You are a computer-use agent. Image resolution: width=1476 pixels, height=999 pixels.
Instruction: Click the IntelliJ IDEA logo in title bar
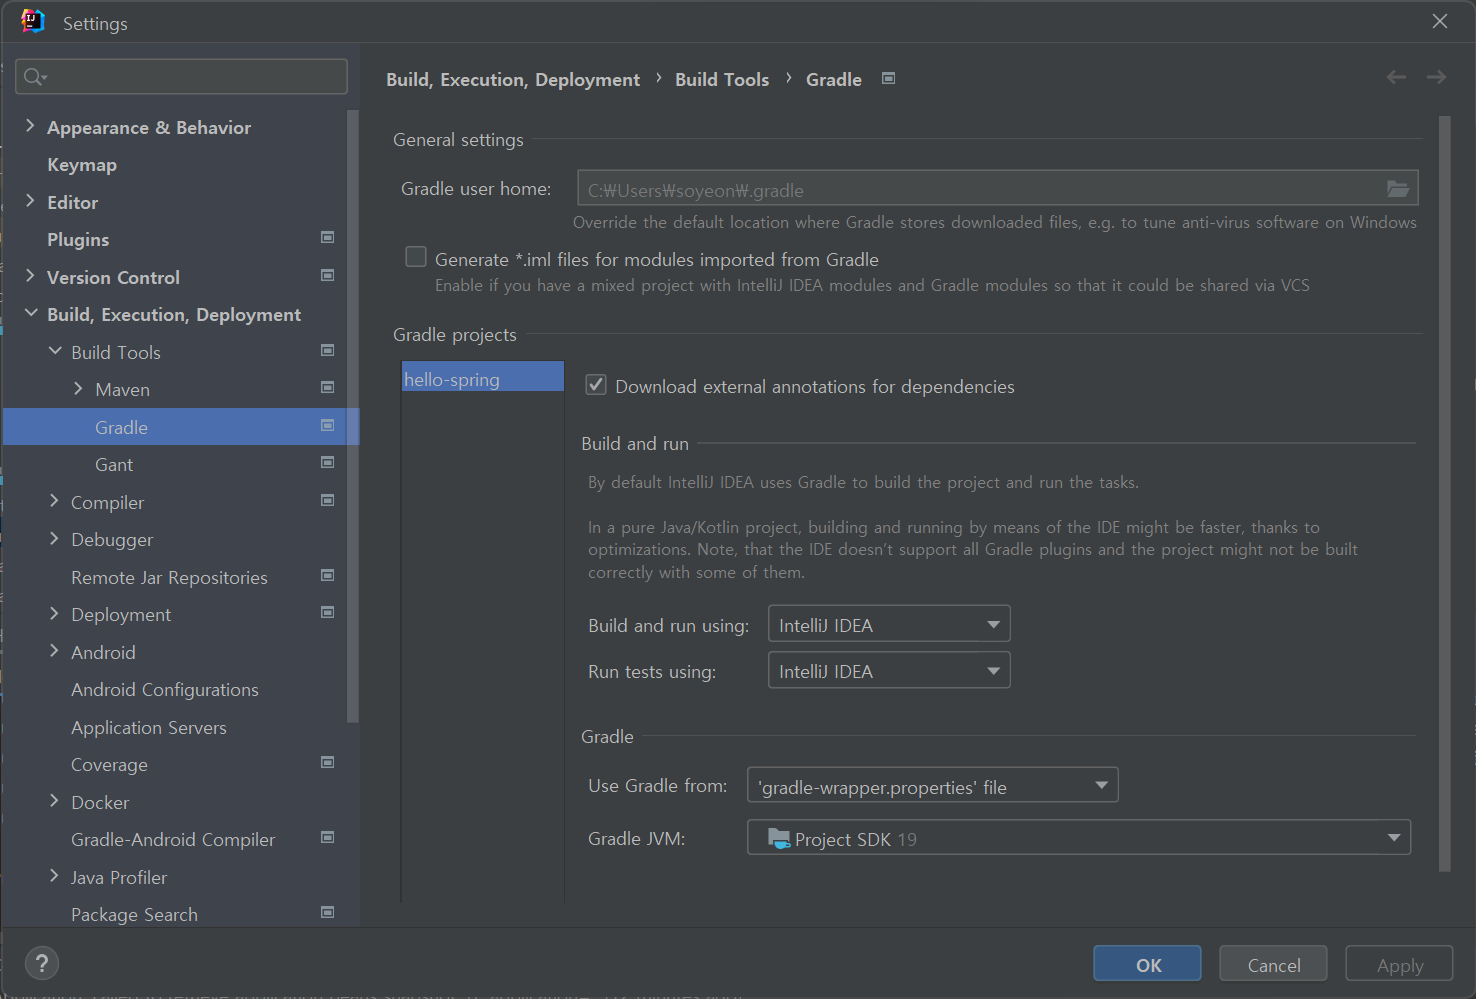click(x=33, y=21)
